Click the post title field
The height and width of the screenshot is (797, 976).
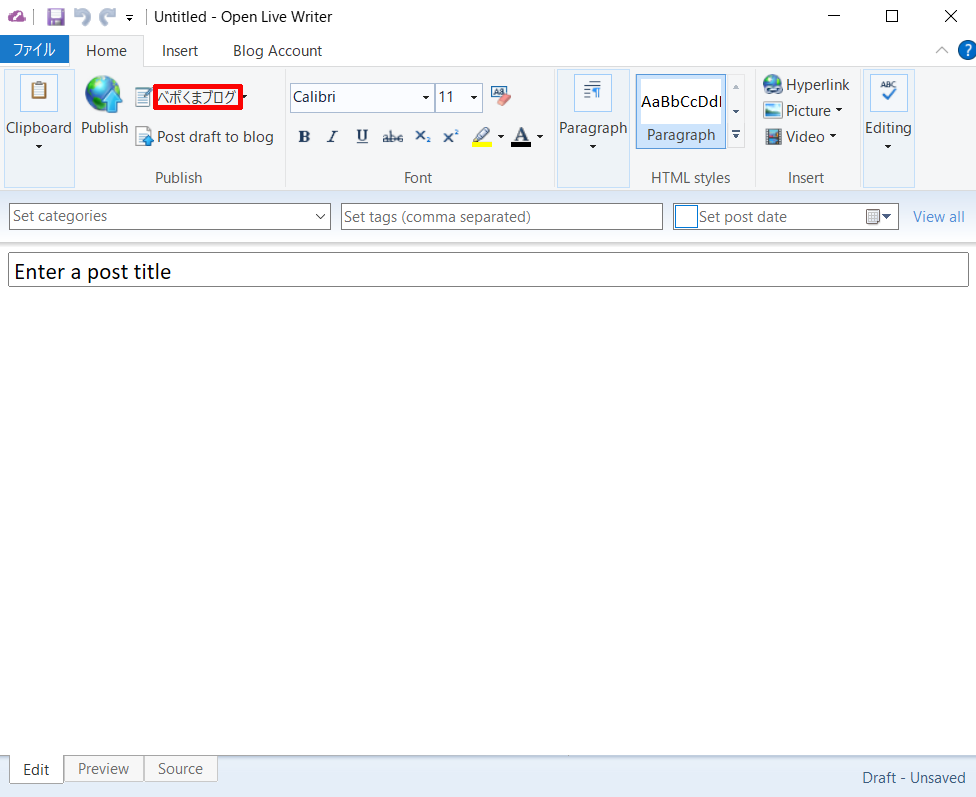488,271
